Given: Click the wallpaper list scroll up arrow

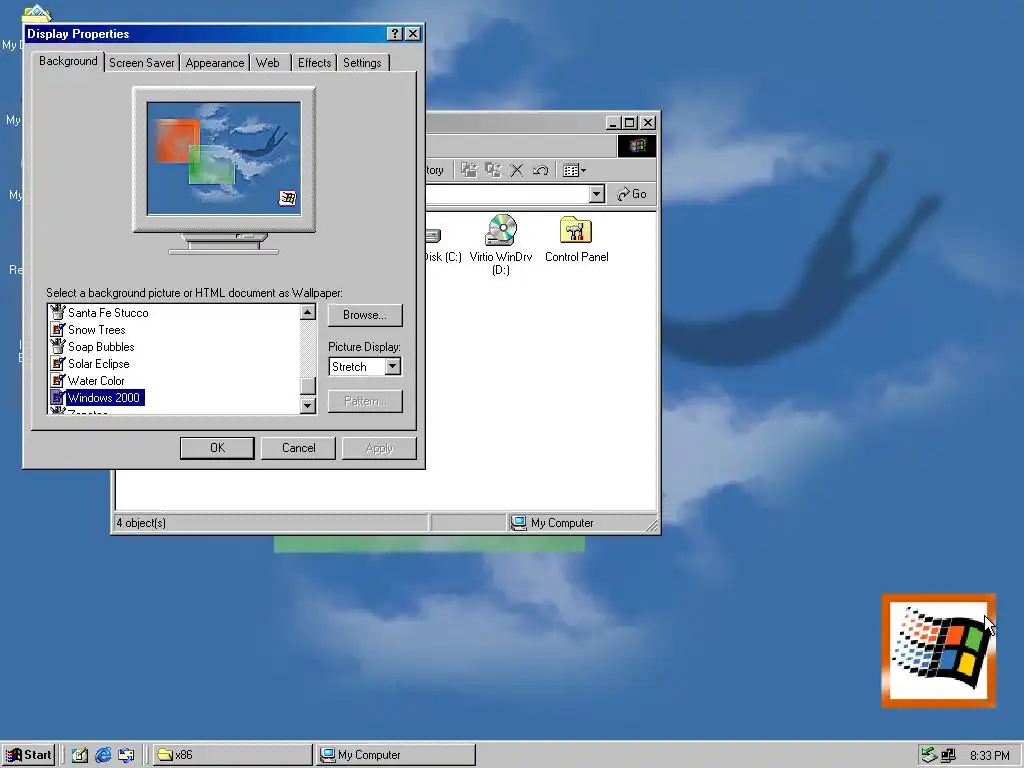Looking at the screenshot, I should (x=308, y=312).
